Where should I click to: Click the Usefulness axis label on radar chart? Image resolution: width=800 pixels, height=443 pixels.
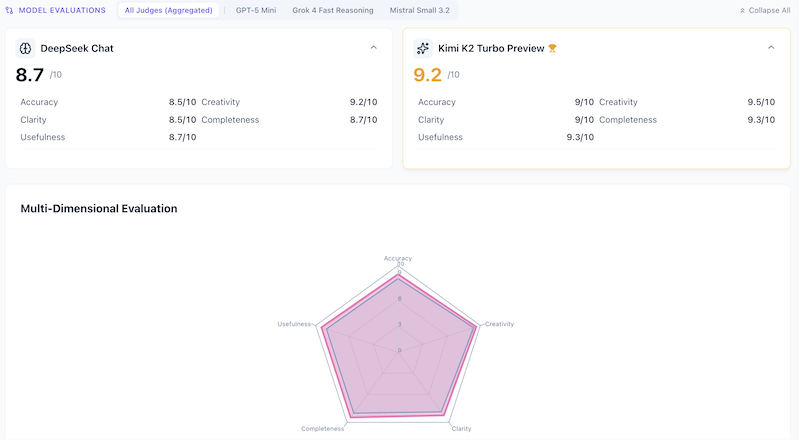point(294,324)
